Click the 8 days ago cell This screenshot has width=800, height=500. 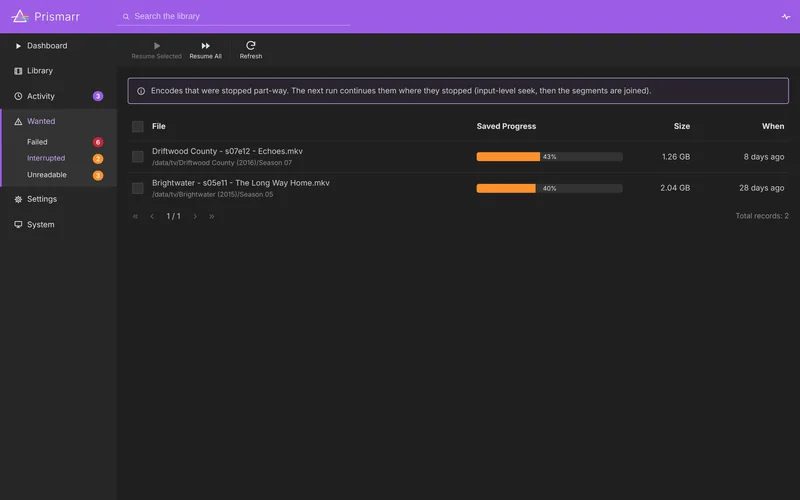coord(764,157)
